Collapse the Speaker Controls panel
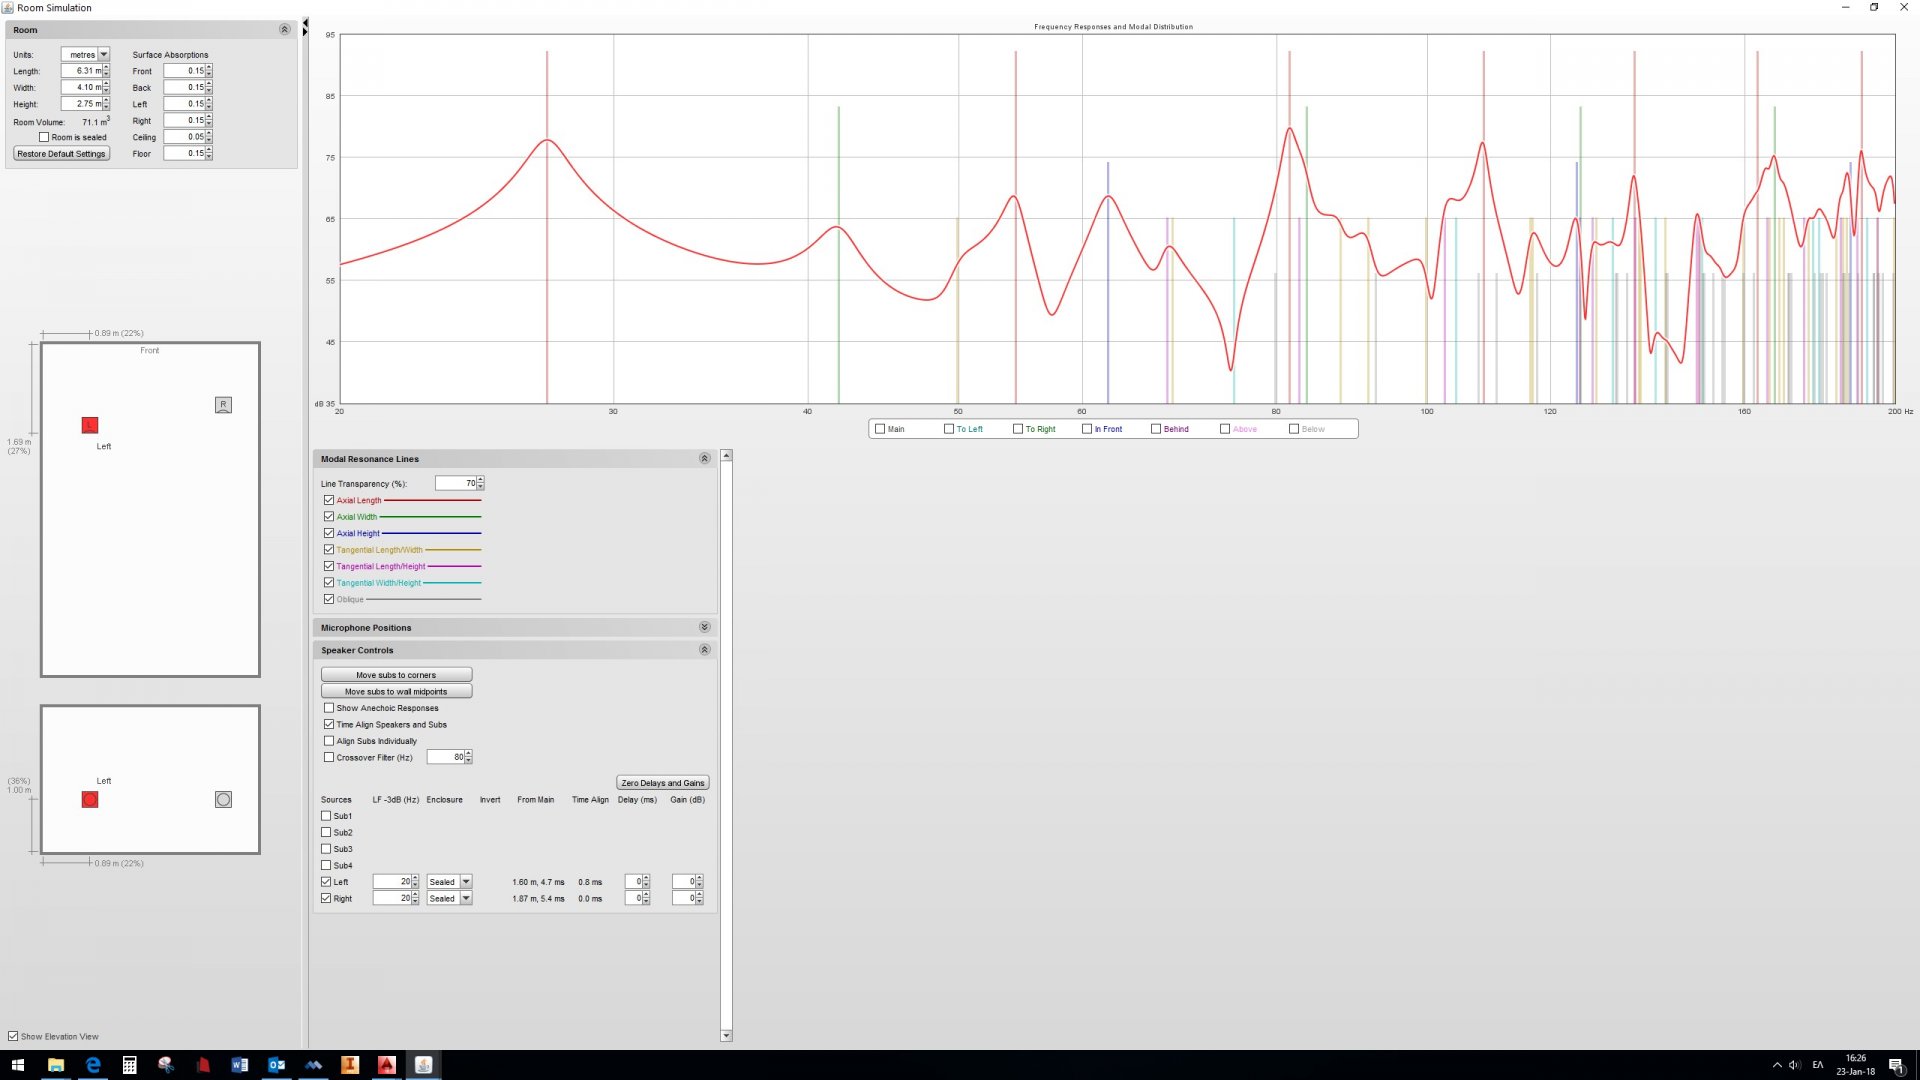 click(x=704, y=650)
